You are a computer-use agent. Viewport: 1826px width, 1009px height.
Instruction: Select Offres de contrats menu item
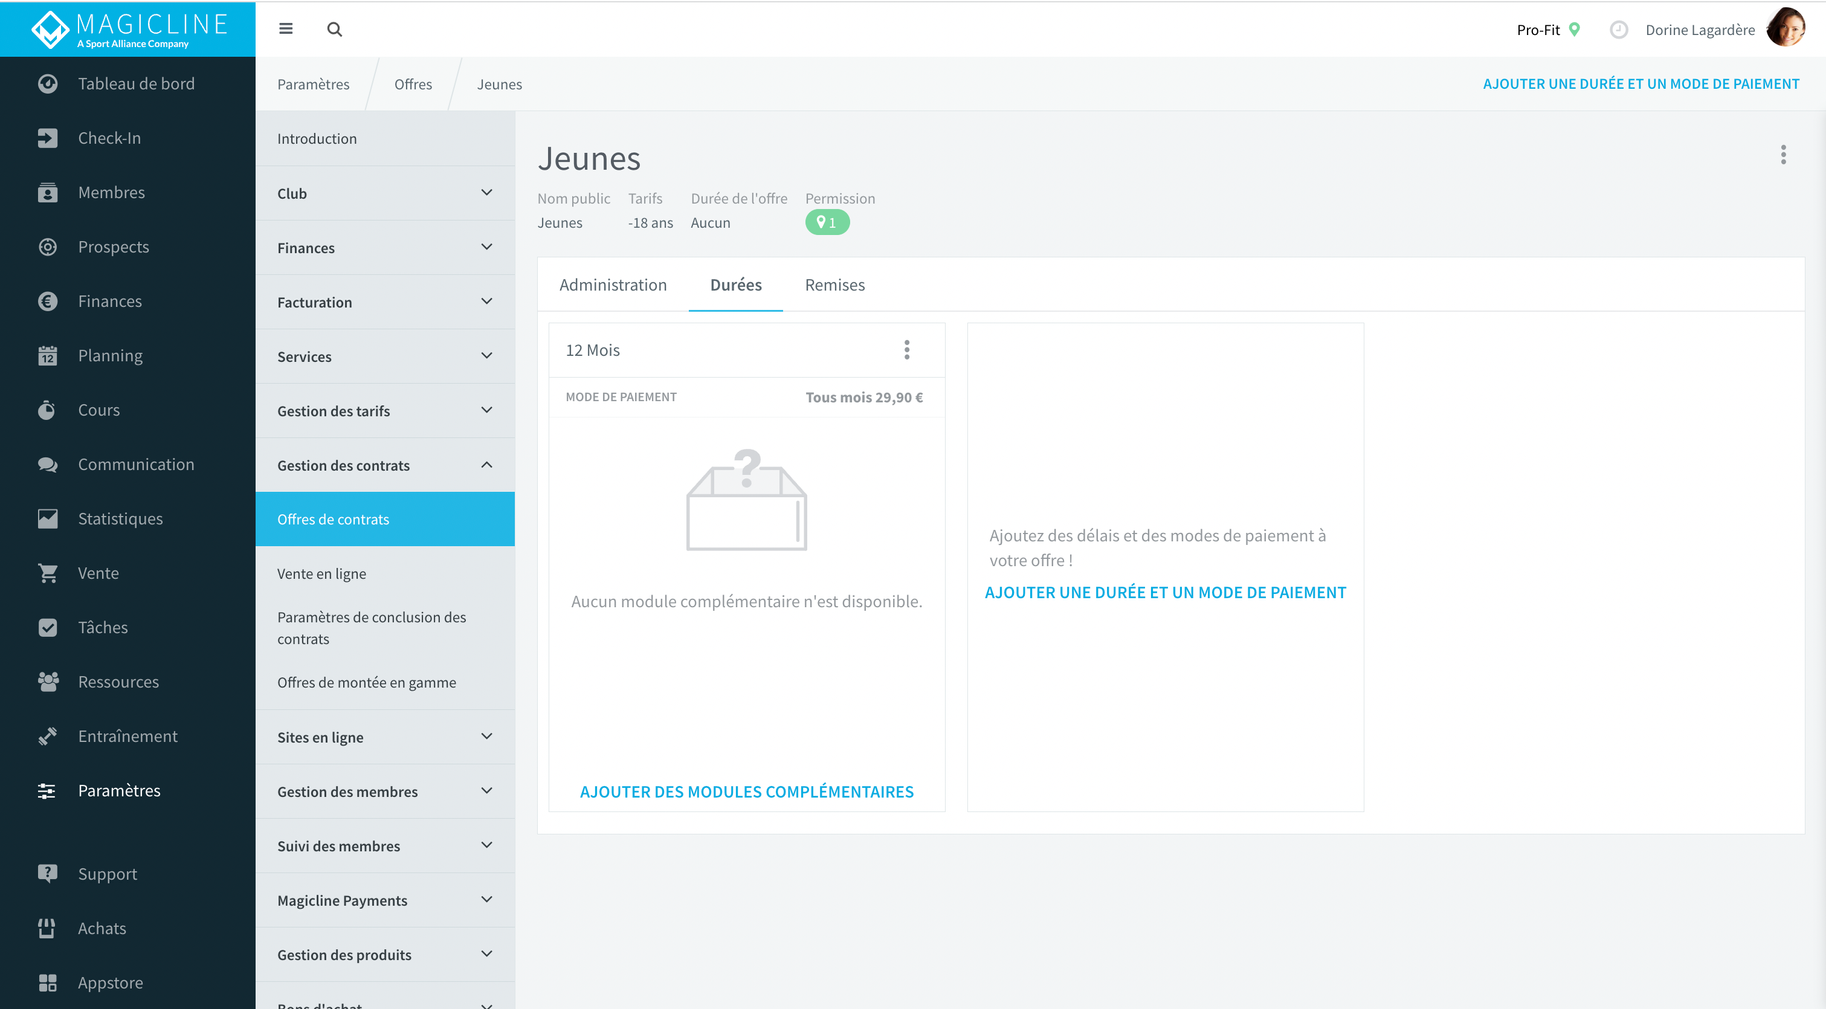(x=385, y=519)
